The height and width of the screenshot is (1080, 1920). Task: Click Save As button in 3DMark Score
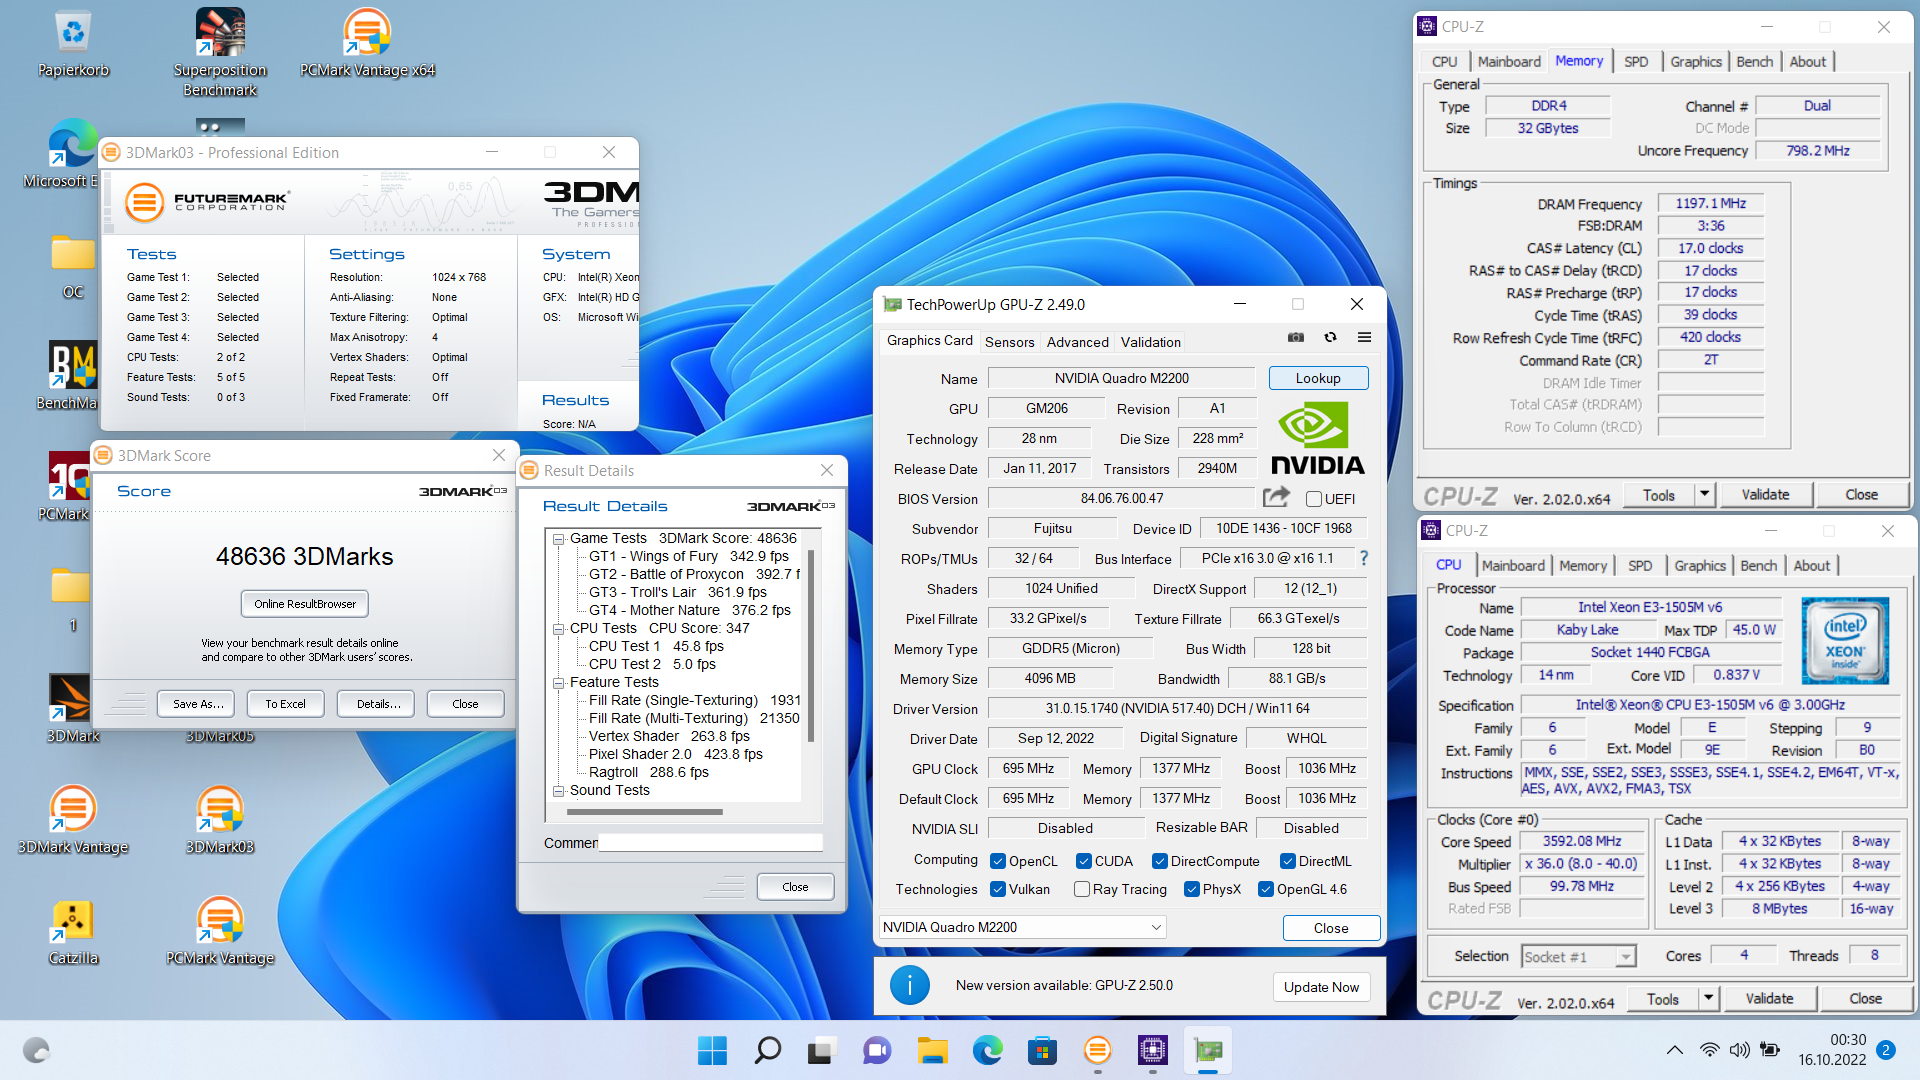coord(196,704)
